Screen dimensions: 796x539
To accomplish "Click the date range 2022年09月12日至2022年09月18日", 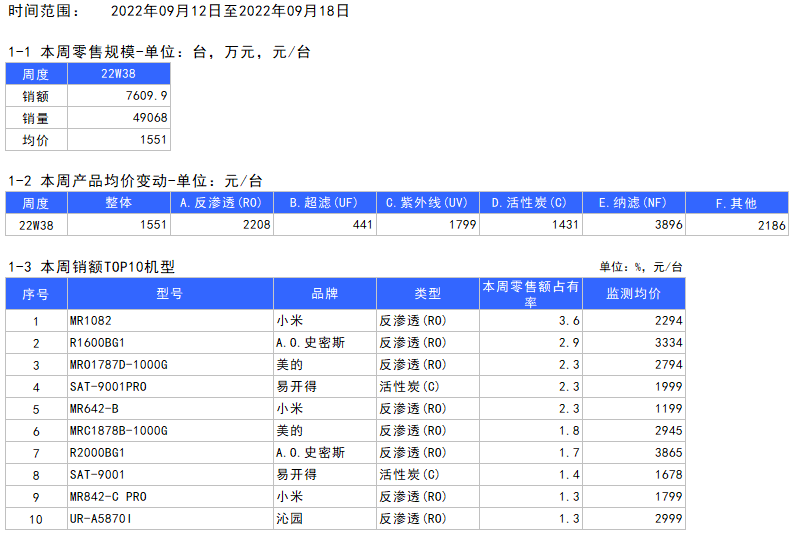I will click(x=230, y=11).
